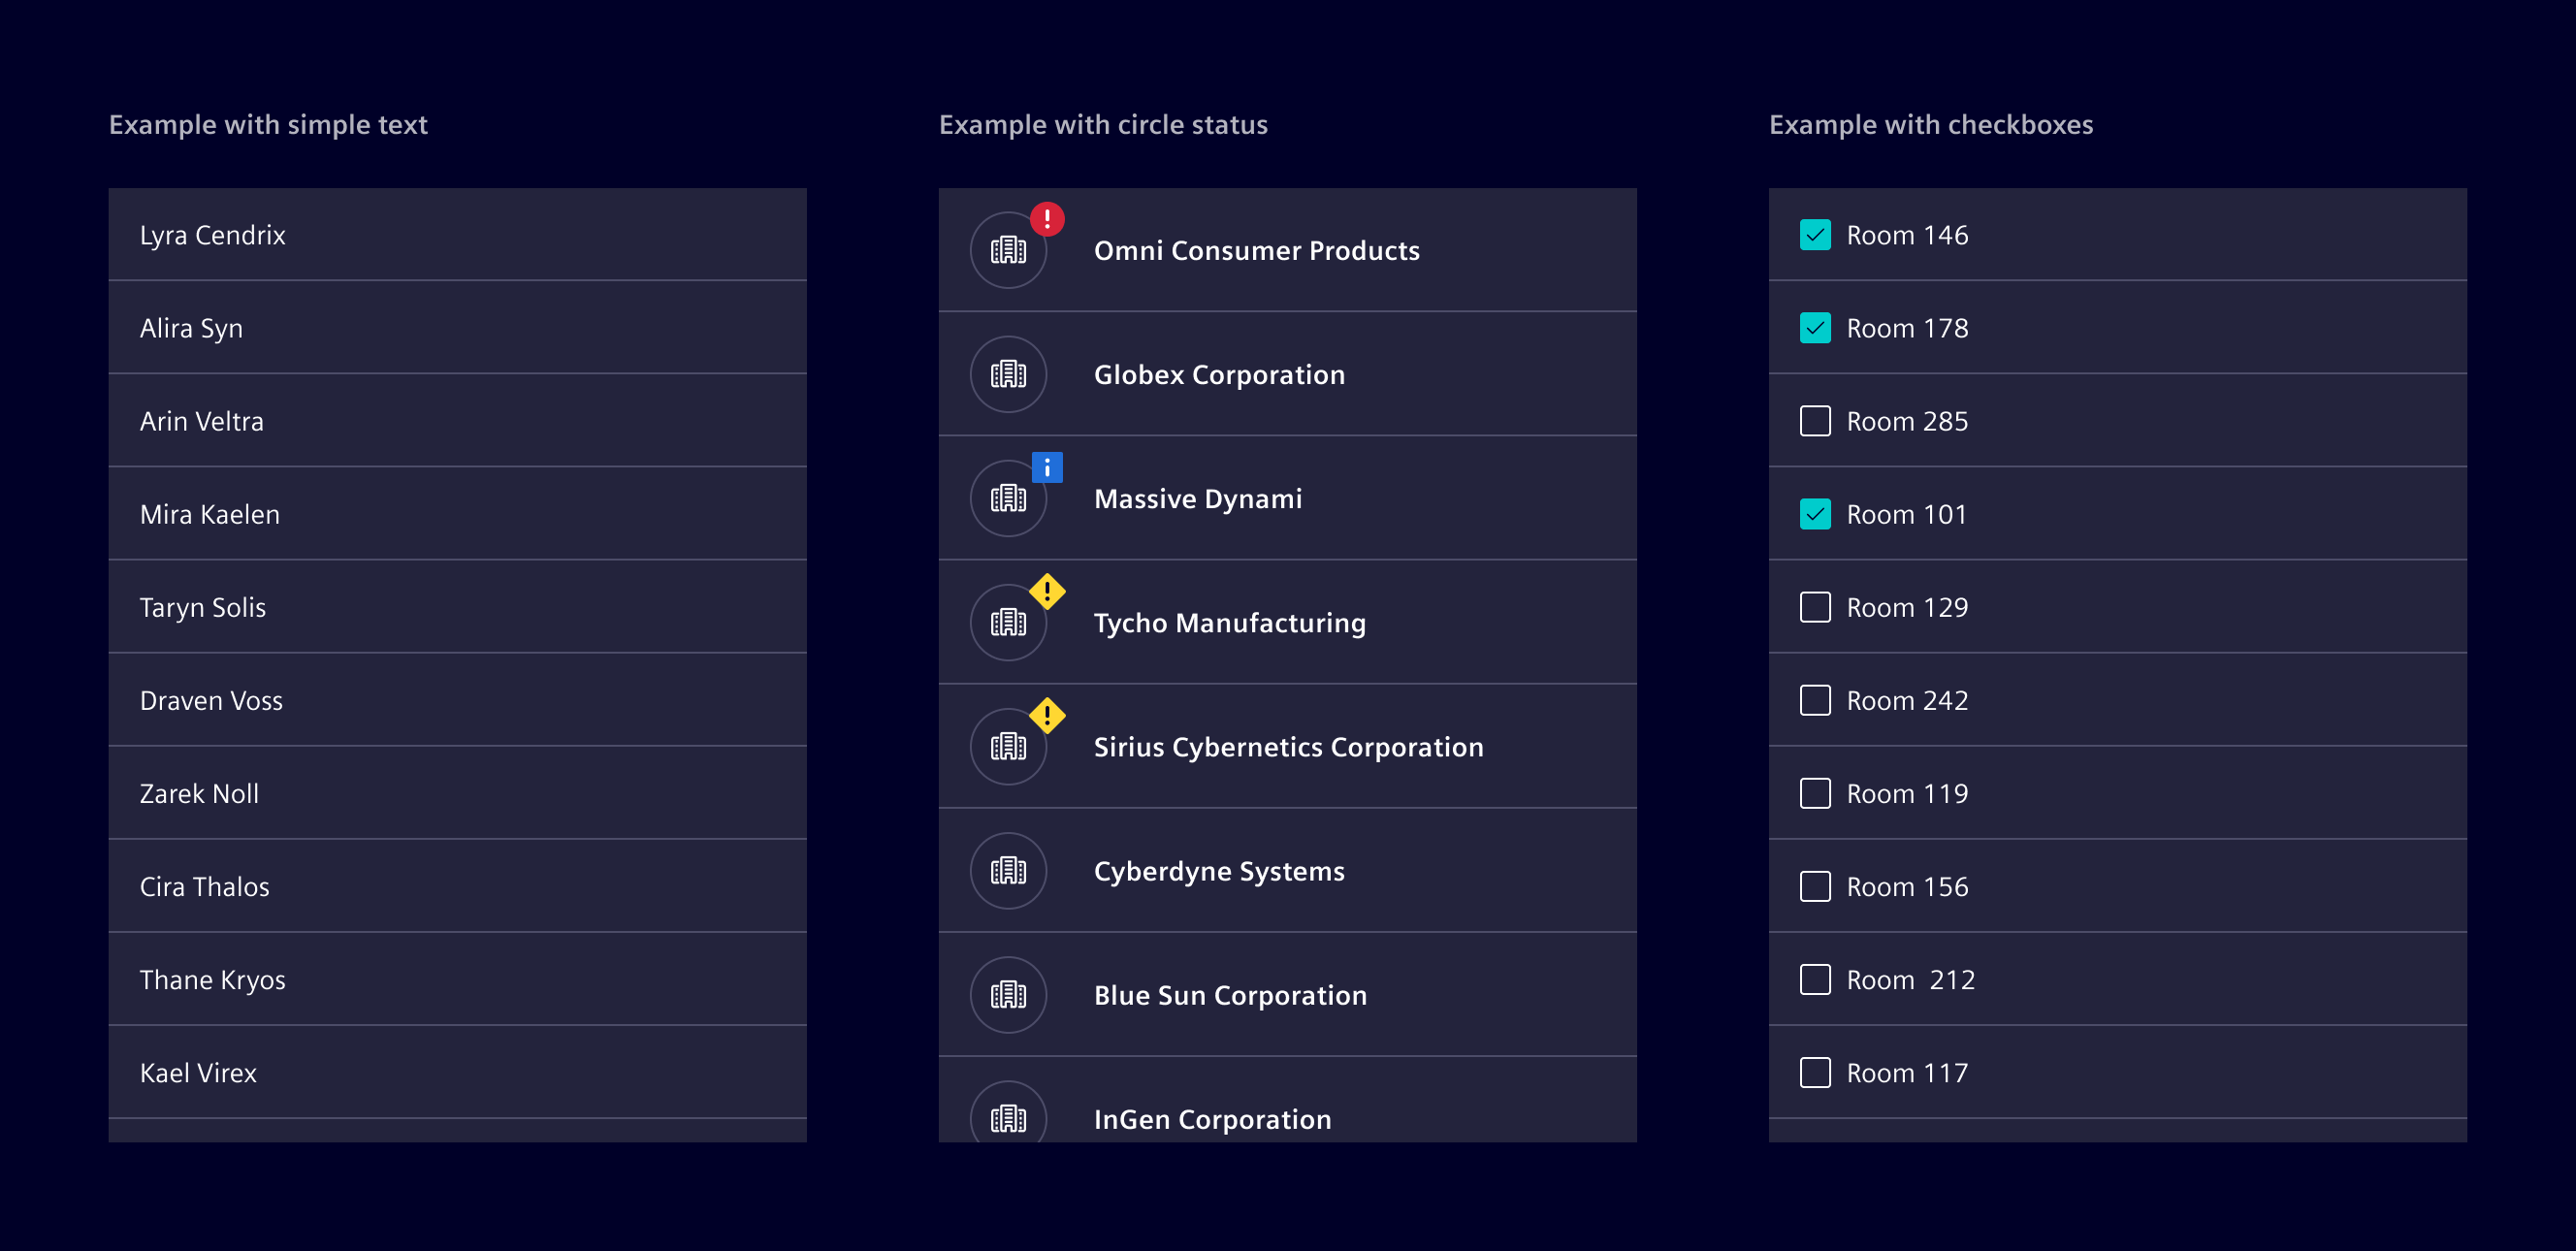
Task: Tick the Room 212 checkbox
Action: coord(1815,979)
